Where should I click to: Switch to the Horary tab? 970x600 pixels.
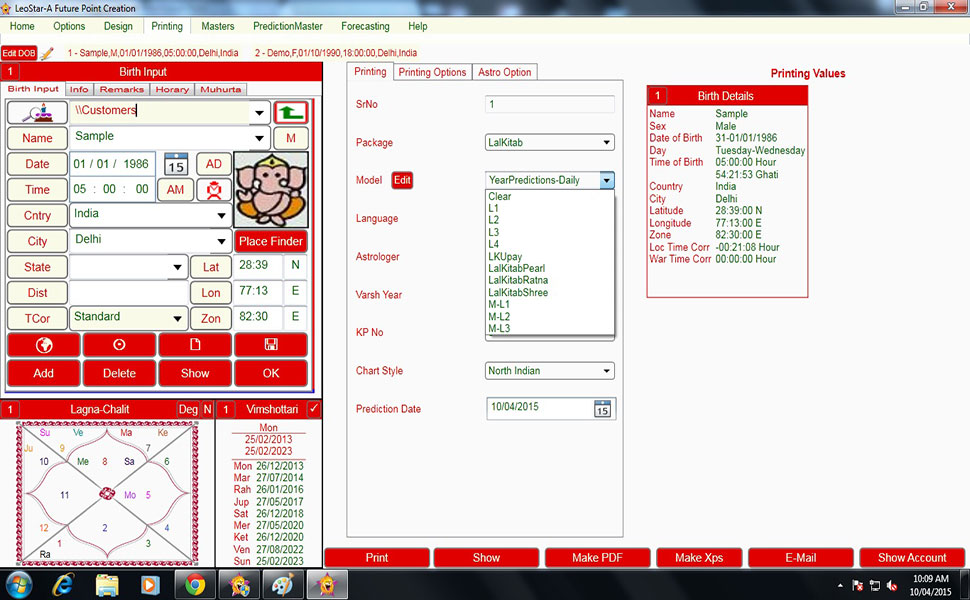point(172,89)
